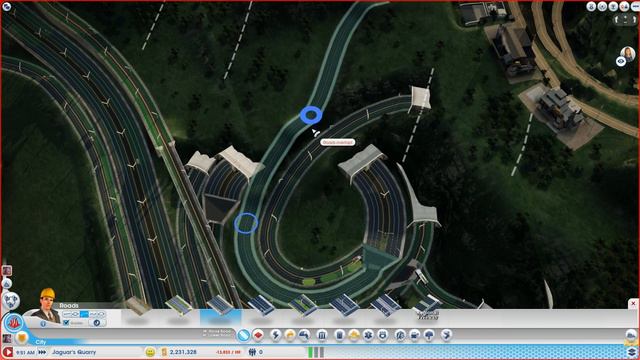
Task: Select the second road drawing tool
Action: tap(76, 314)
